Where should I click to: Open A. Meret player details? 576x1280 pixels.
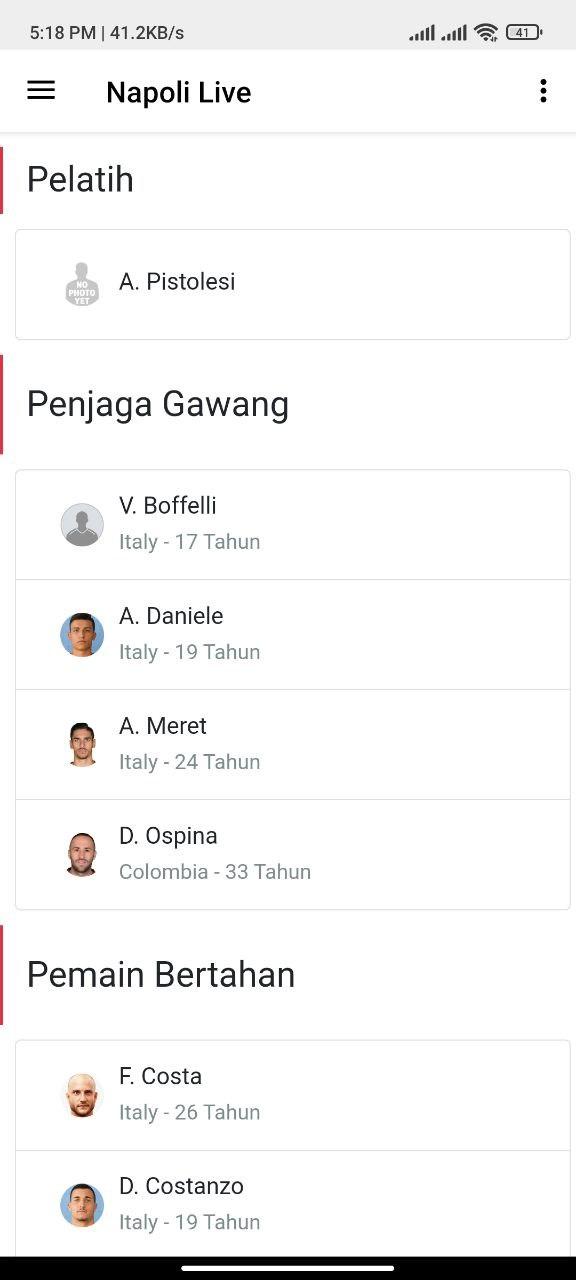pos(293,745)
